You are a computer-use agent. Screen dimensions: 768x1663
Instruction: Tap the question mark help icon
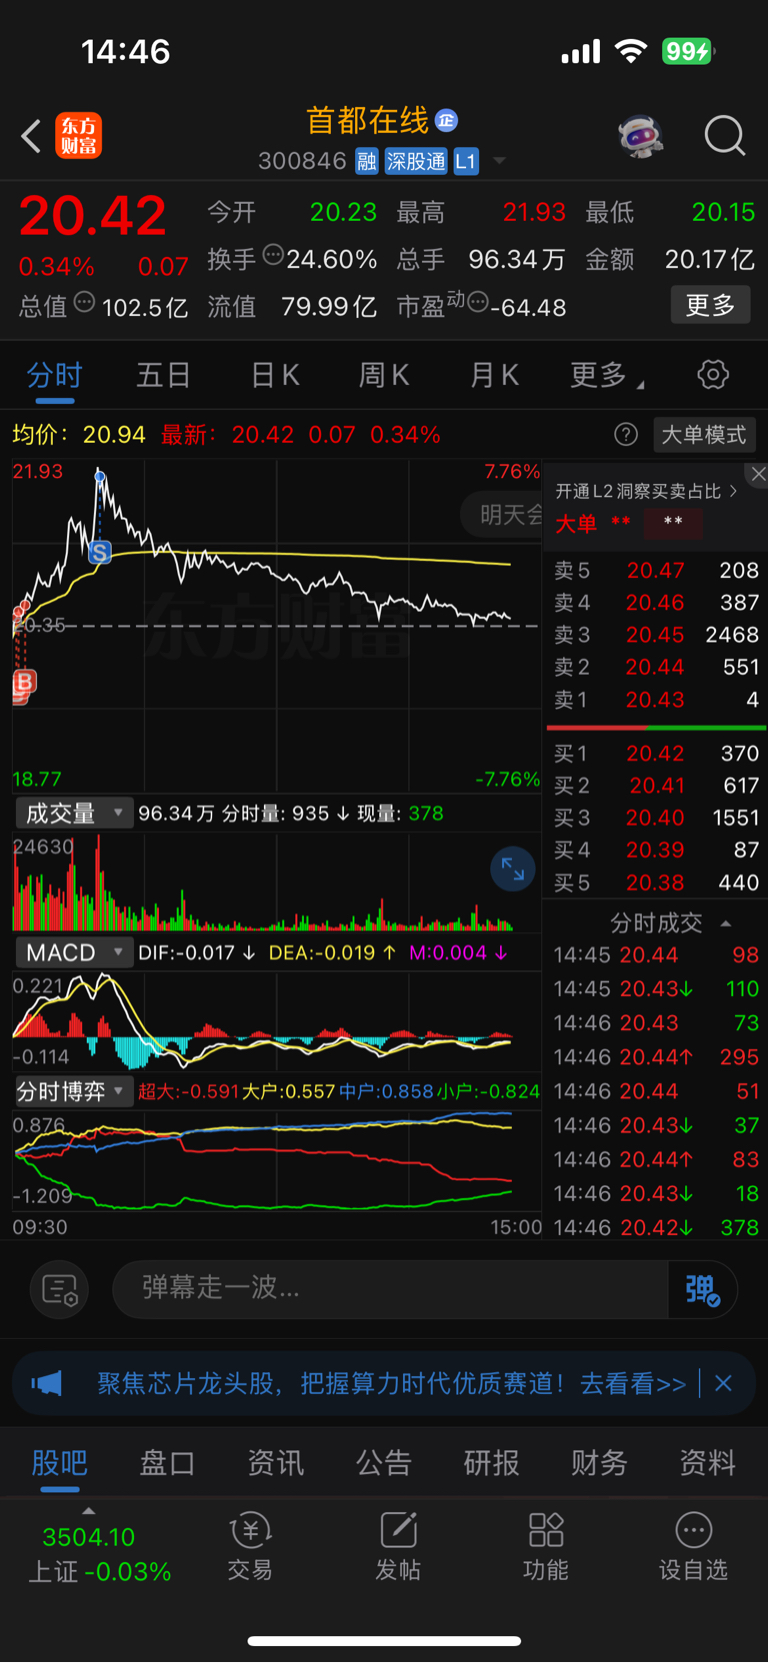pos(626,434)
